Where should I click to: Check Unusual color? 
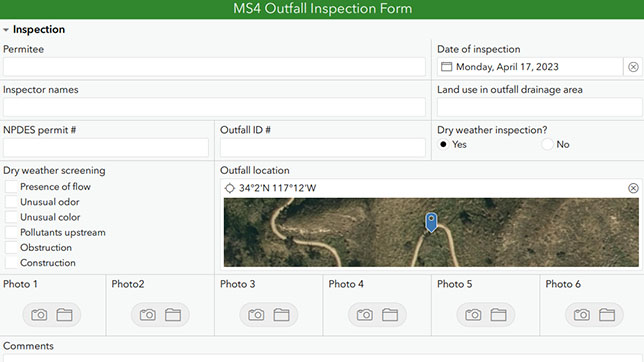(11, 217)
